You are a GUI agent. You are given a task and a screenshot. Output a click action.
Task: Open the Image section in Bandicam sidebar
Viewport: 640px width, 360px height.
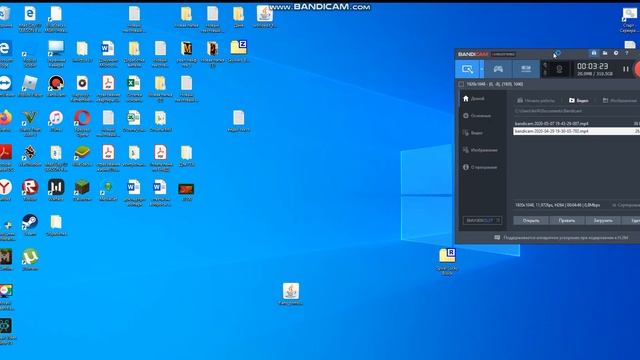tap(480, 150)
